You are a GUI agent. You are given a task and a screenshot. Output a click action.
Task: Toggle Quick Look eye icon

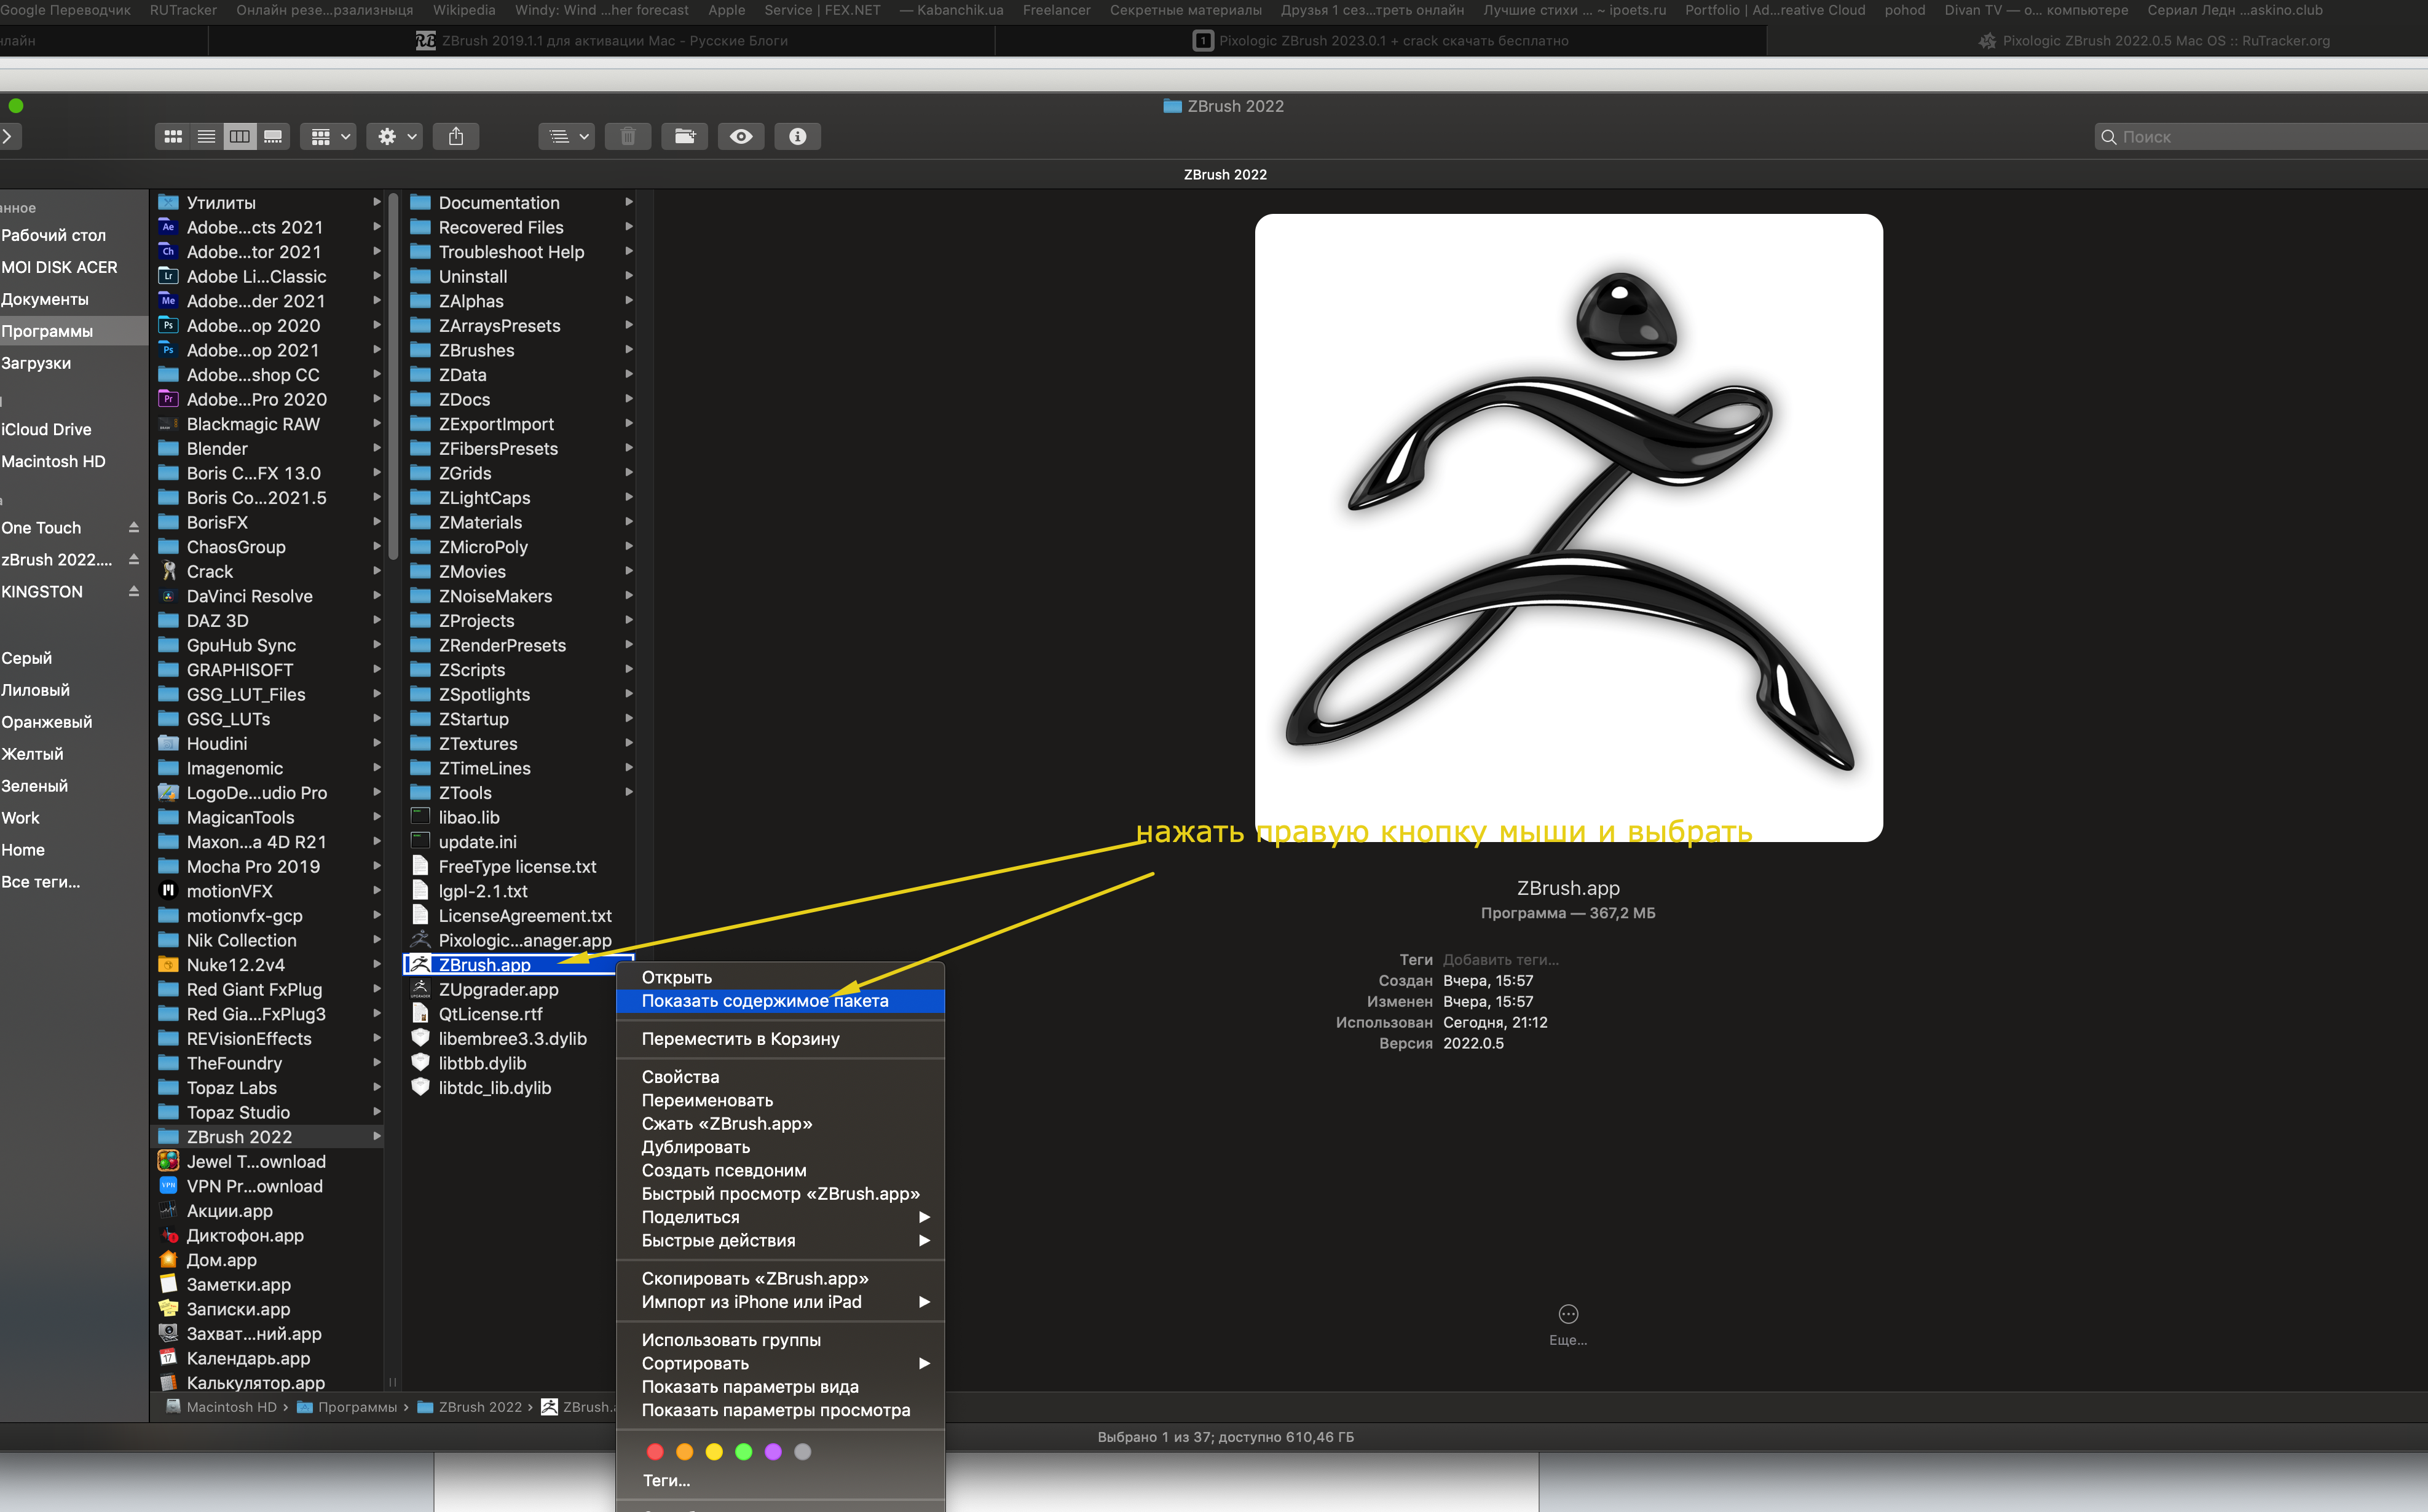pos(741,137)
